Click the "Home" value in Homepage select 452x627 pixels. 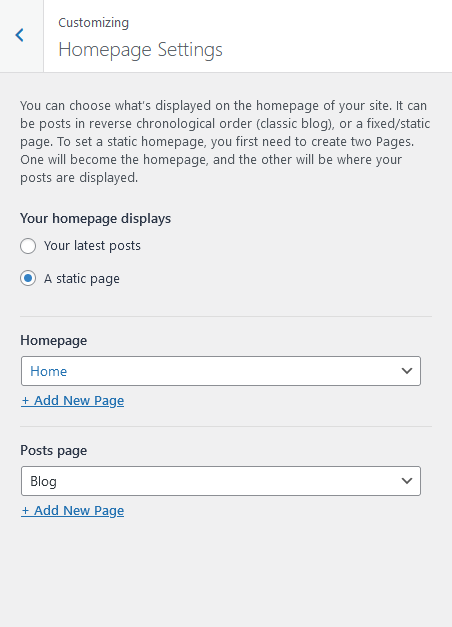point(49,371)
